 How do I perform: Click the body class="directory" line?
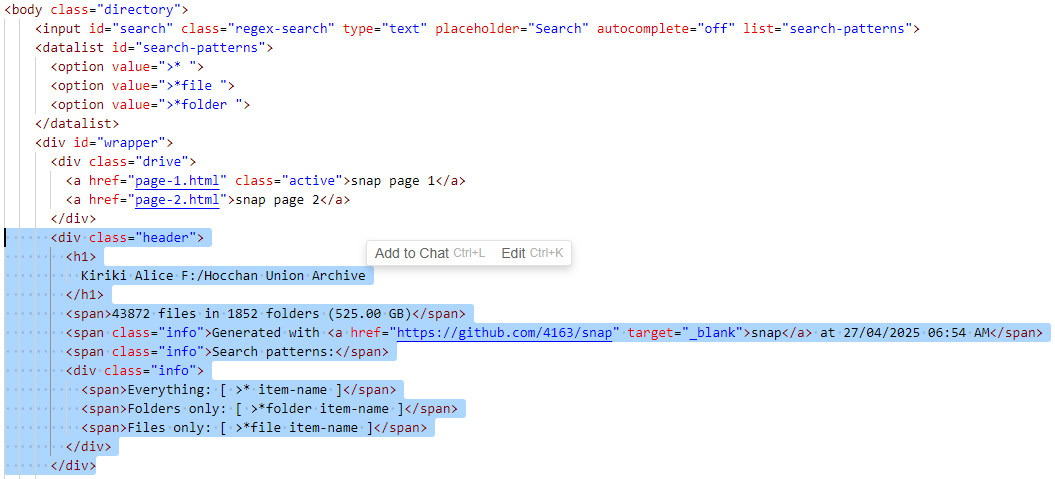[x=96, y=9]
